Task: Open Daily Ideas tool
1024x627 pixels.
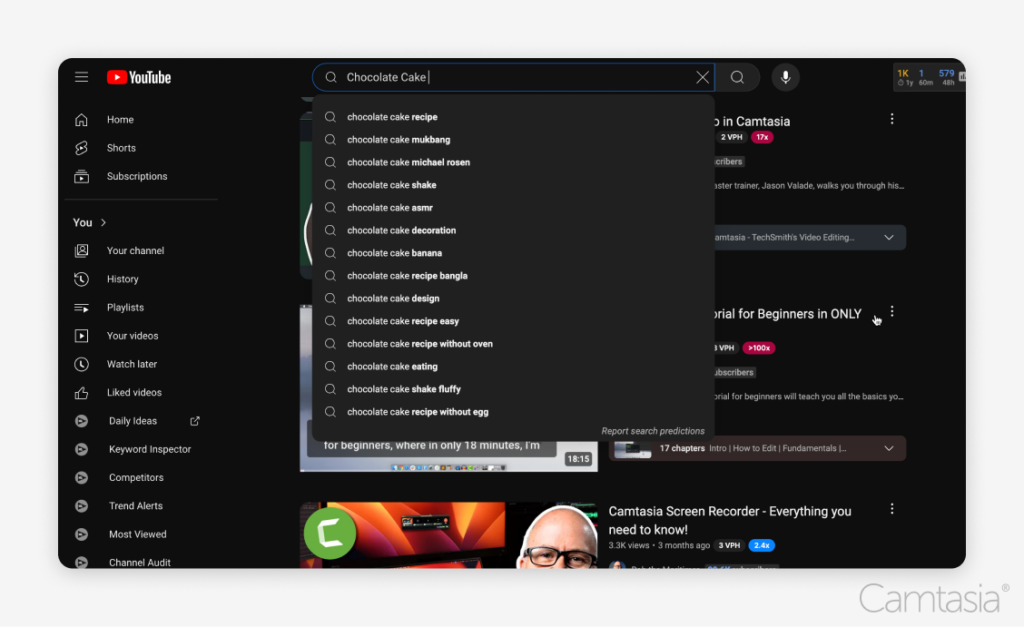Action: coord(133,421)
